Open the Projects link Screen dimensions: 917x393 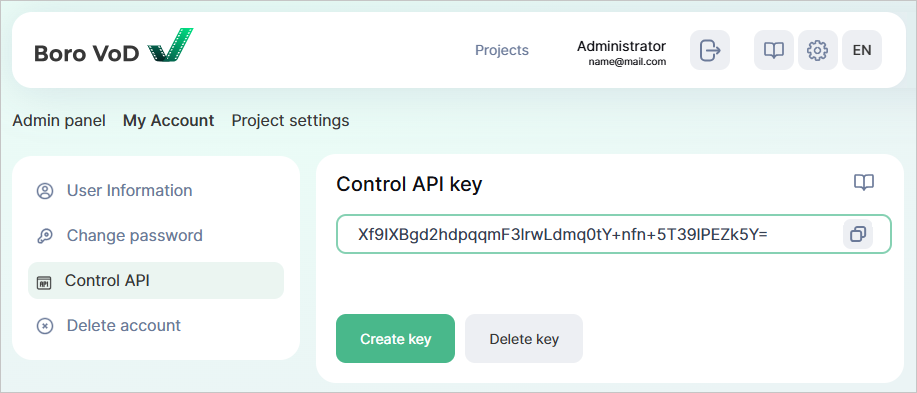coord(502,50)
